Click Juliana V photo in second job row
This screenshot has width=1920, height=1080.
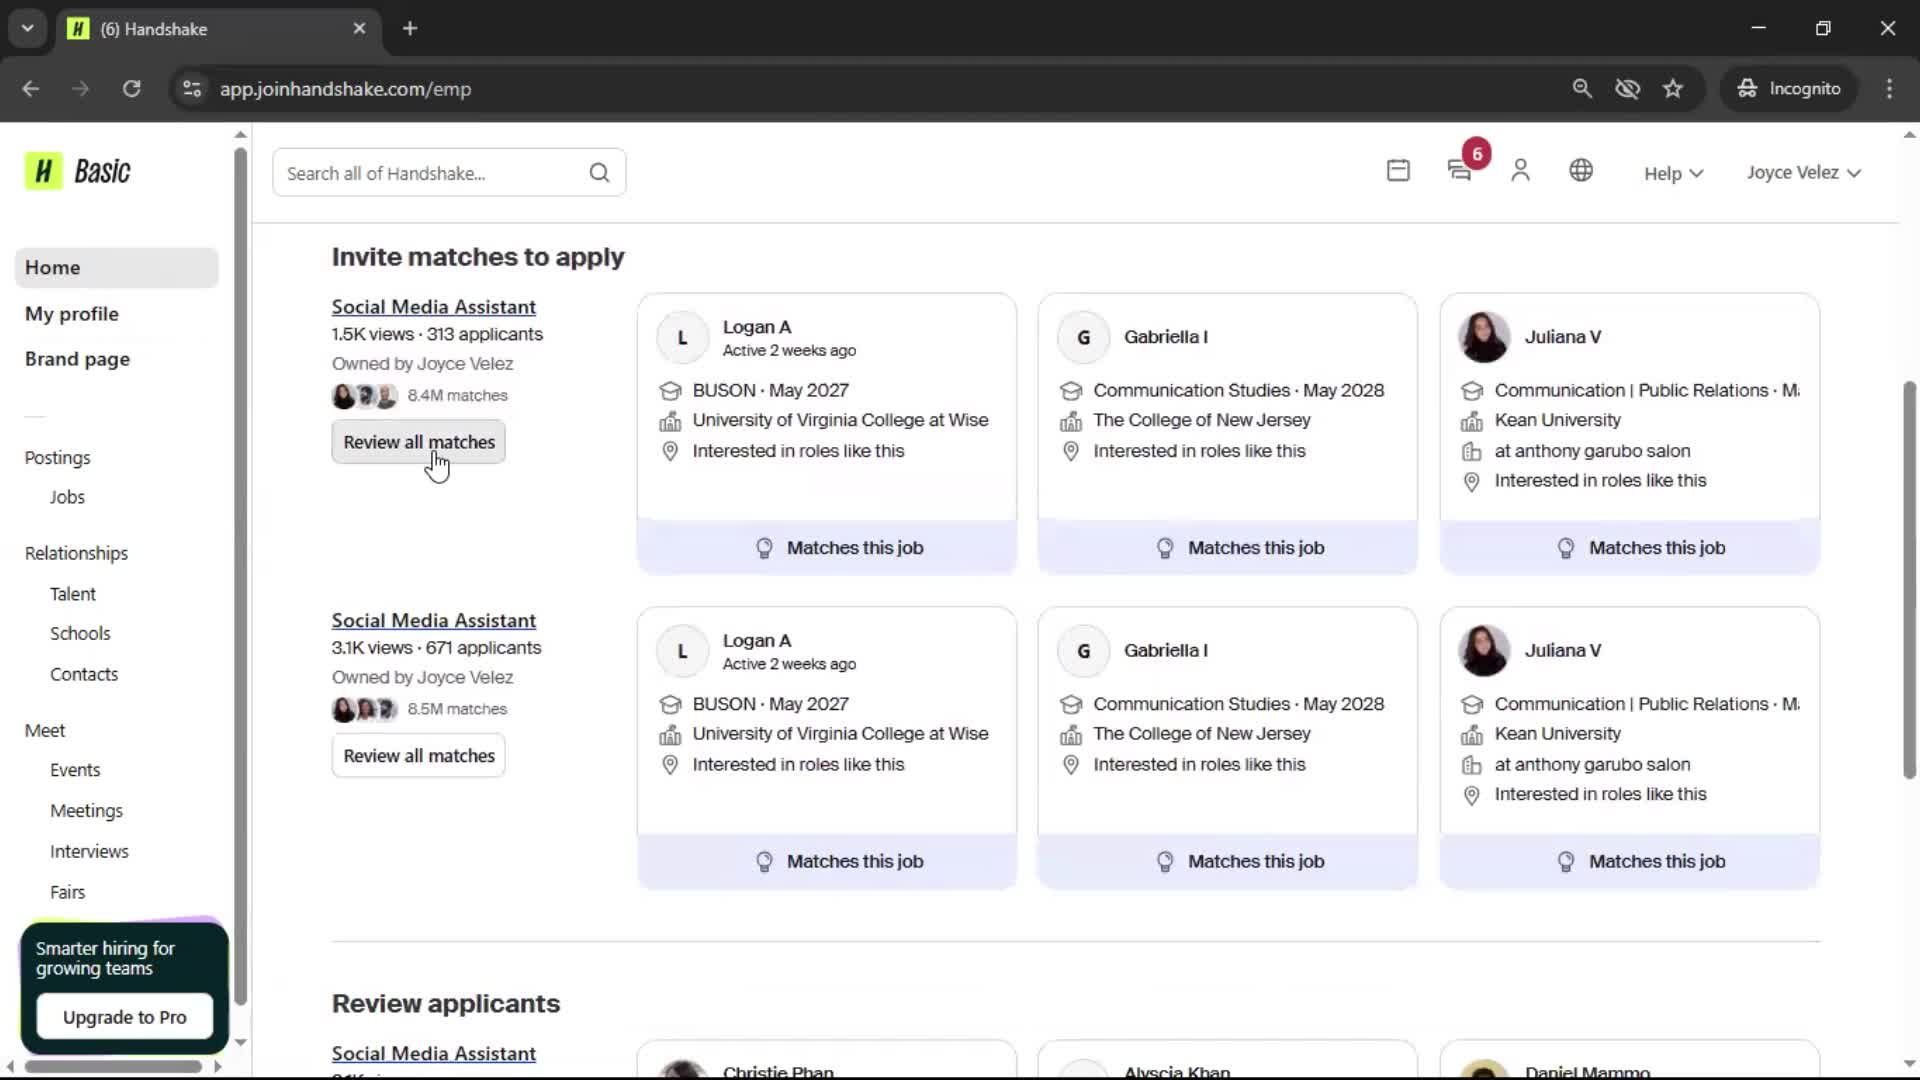click(1484, 651)
